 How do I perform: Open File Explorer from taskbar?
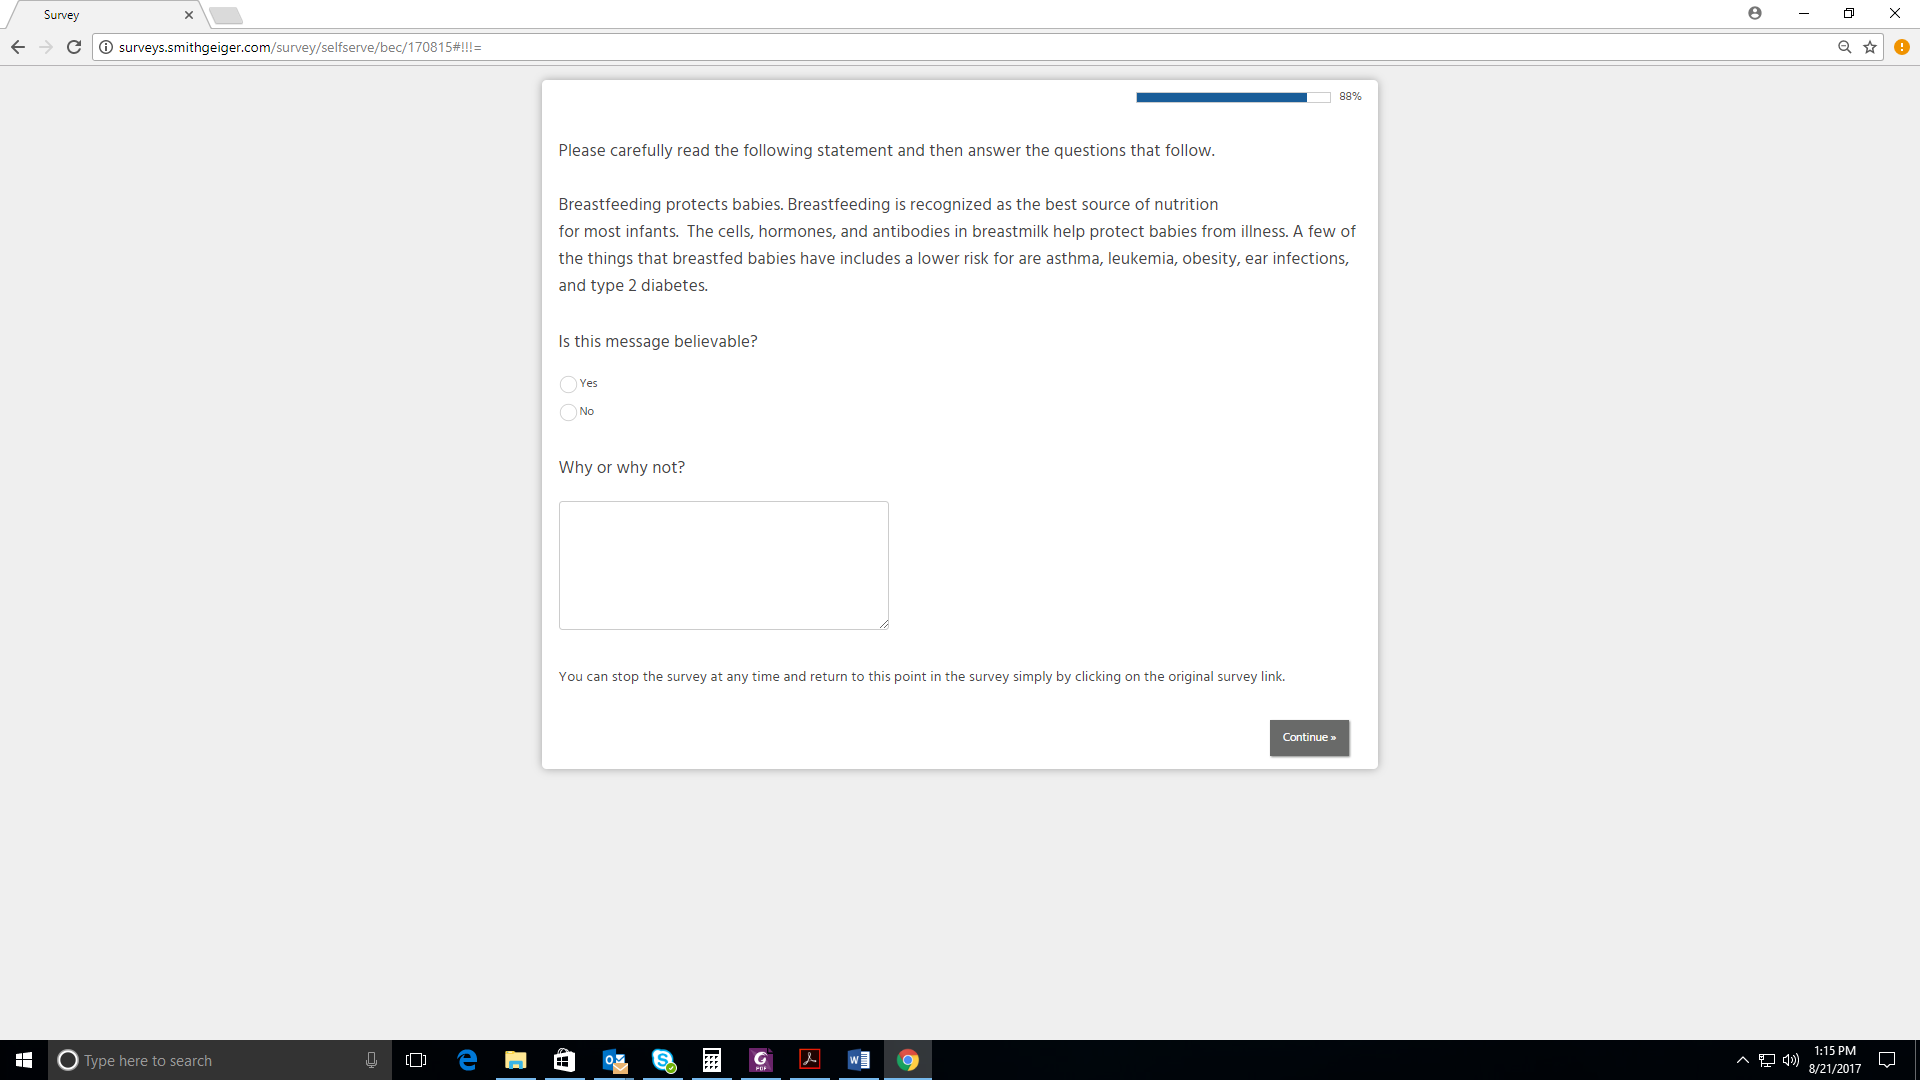(x=516, y=1060)
